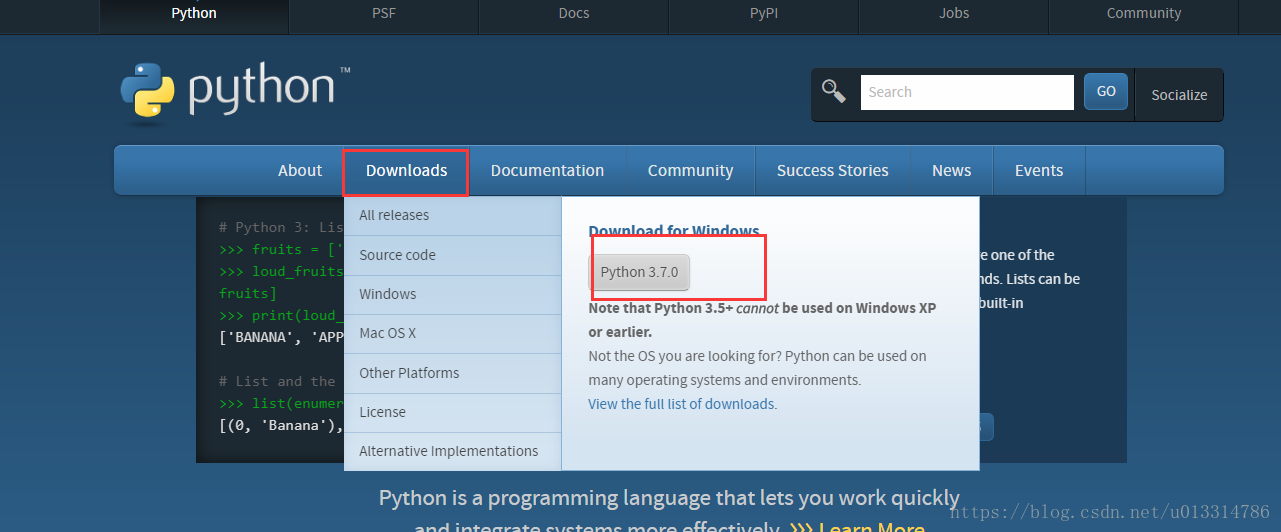Image resolution: width=1281 pixels, height=532 pixels.
Task: Expand the Socialize dropdown
Action: coord(1179,95)
